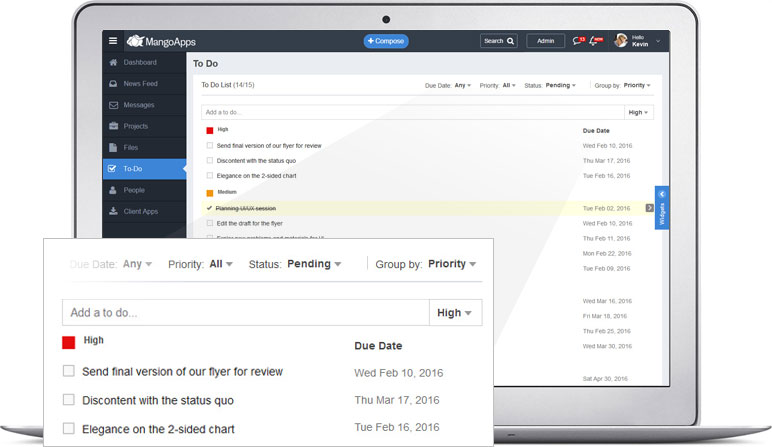Viewport: 772px width, 447px height.
Task: Open Group by Priority in zoomed callout
Action: pos(452,264)
